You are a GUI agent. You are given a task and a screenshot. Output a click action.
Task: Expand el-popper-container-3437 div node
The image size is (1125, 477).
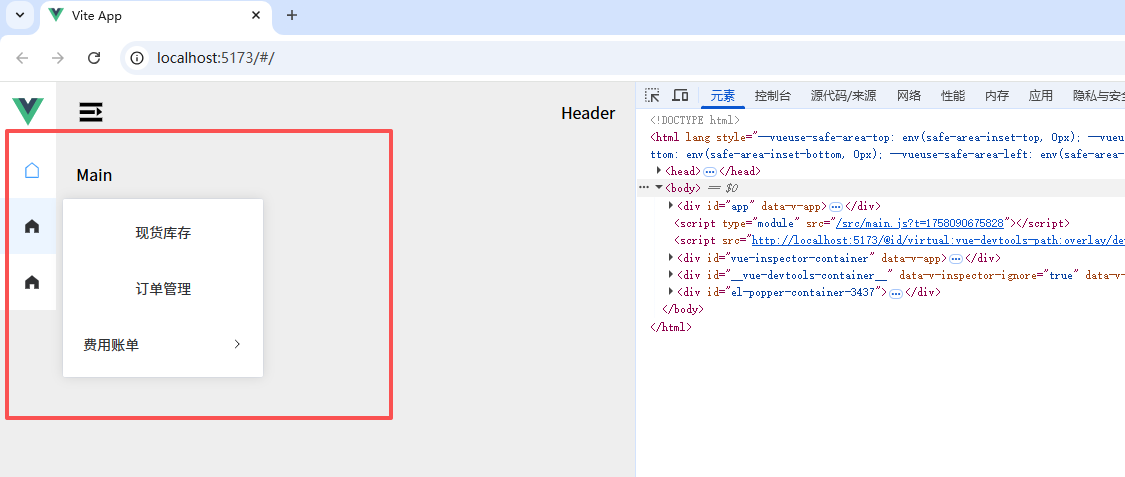[671, 292]
